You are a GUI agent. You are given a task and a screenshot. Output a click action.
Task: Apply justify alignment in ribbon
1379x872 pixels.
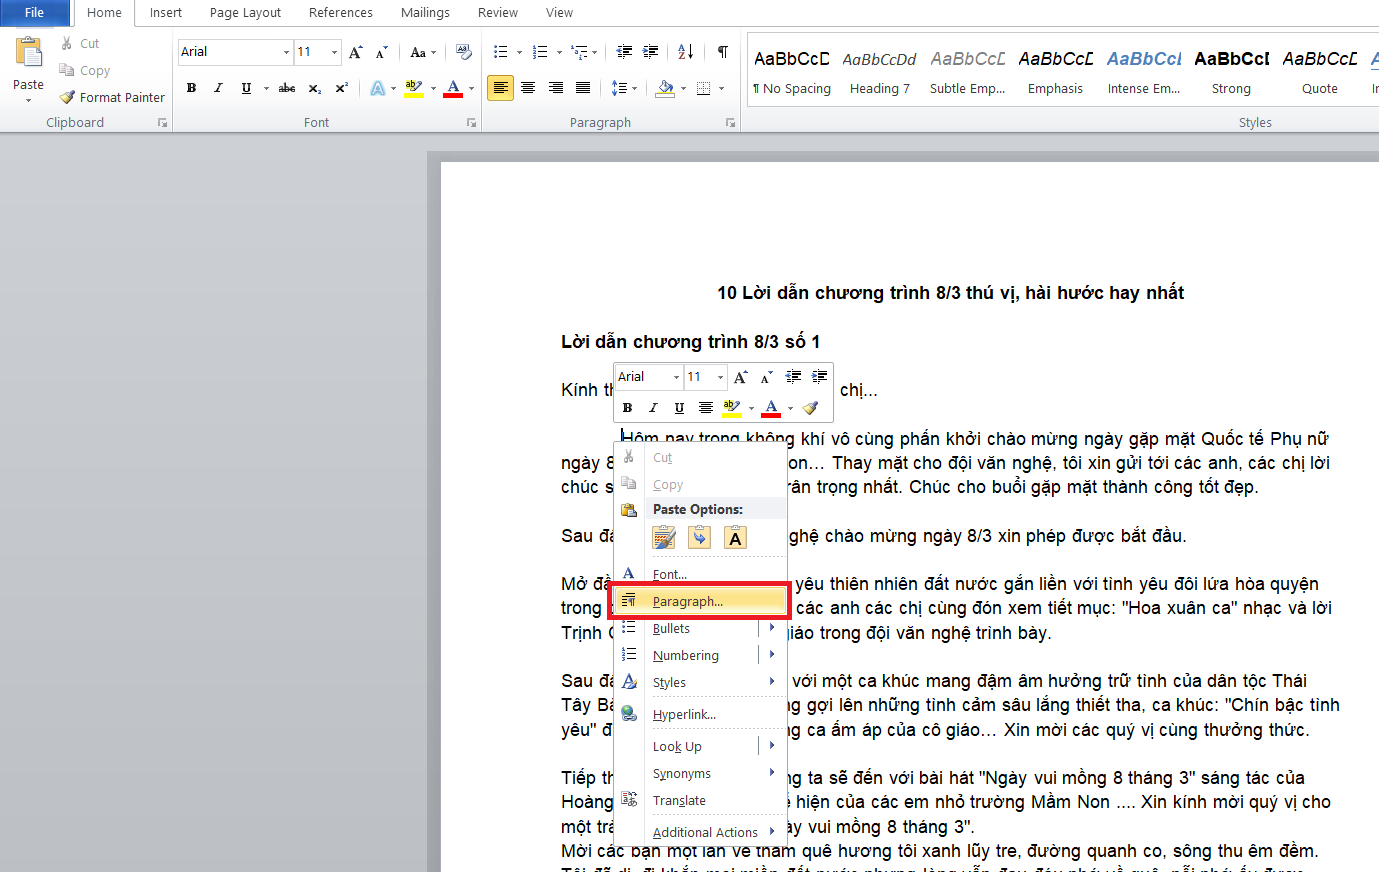pos(583,88)
